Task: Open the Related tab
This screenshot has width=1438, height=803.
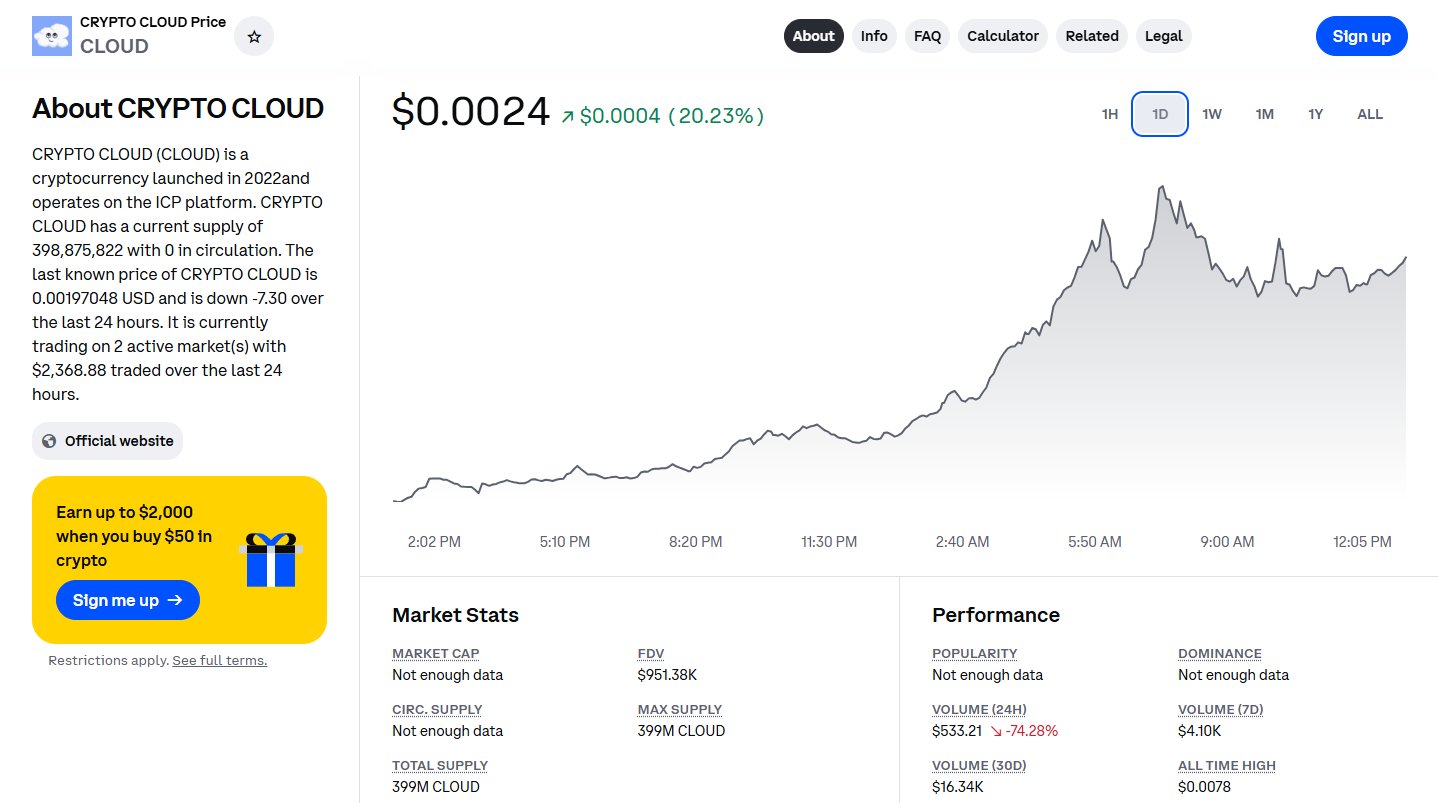Action: 1091,36
